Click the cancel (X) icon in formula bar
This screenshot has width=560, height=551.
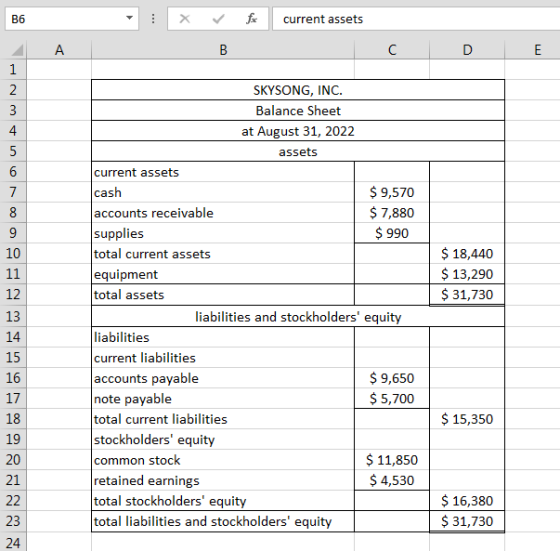click(185, 19)
